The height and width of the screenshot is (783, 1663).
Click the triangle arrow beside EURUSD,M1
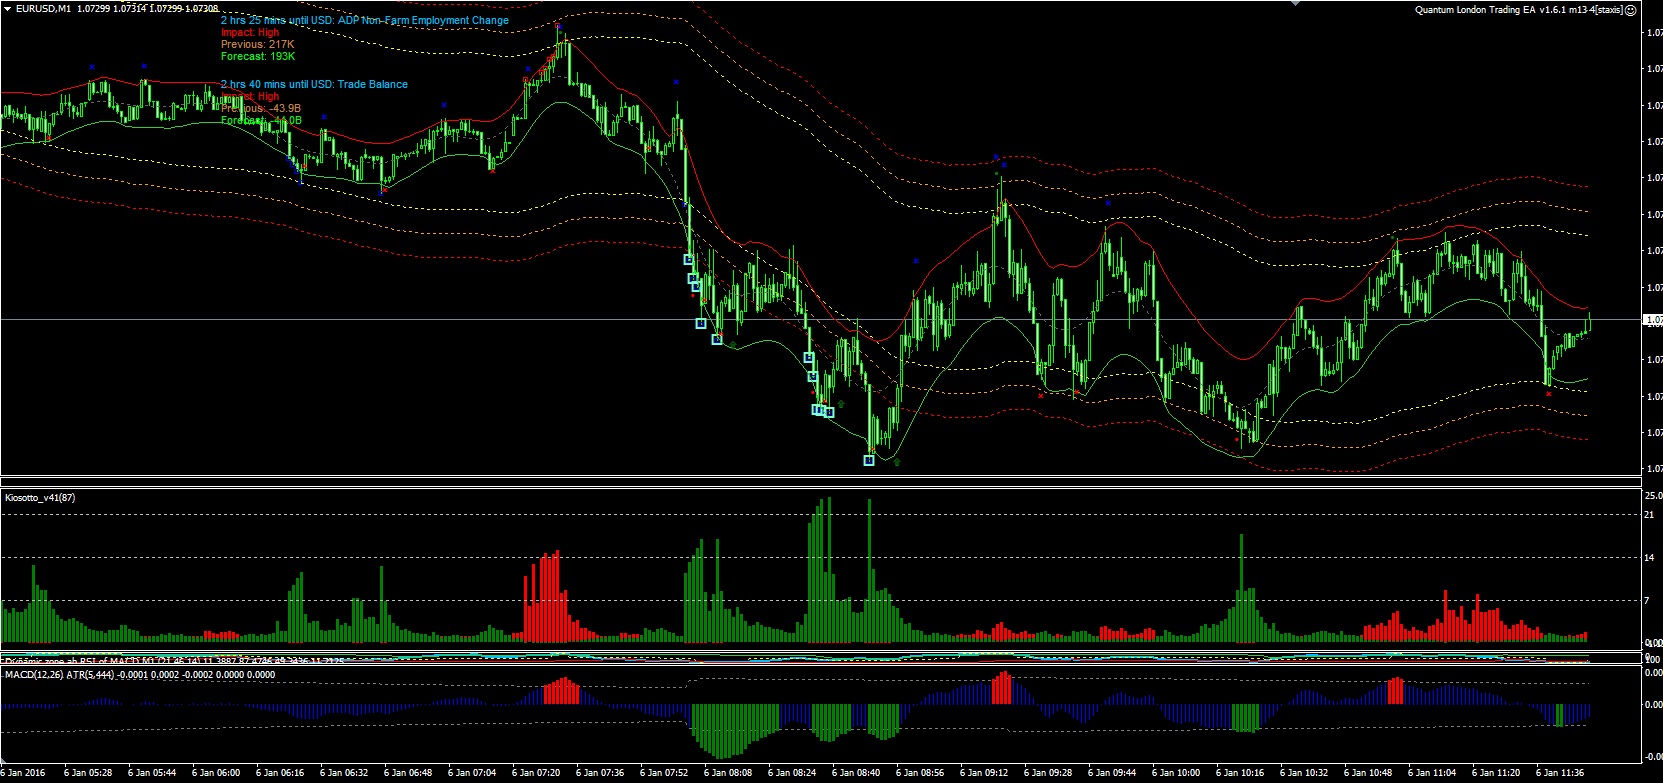click(x=6, y=8)
